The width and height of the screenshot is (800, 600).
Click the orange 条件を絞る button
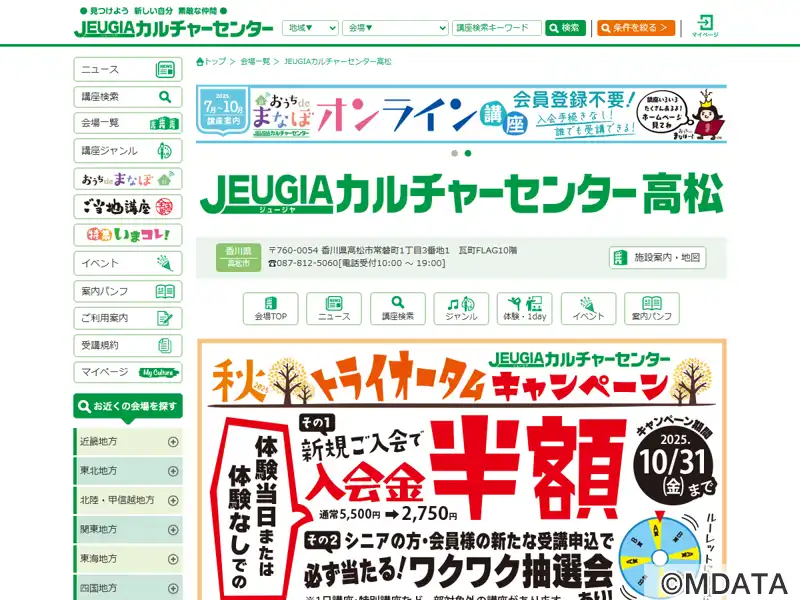coord(636,28)
